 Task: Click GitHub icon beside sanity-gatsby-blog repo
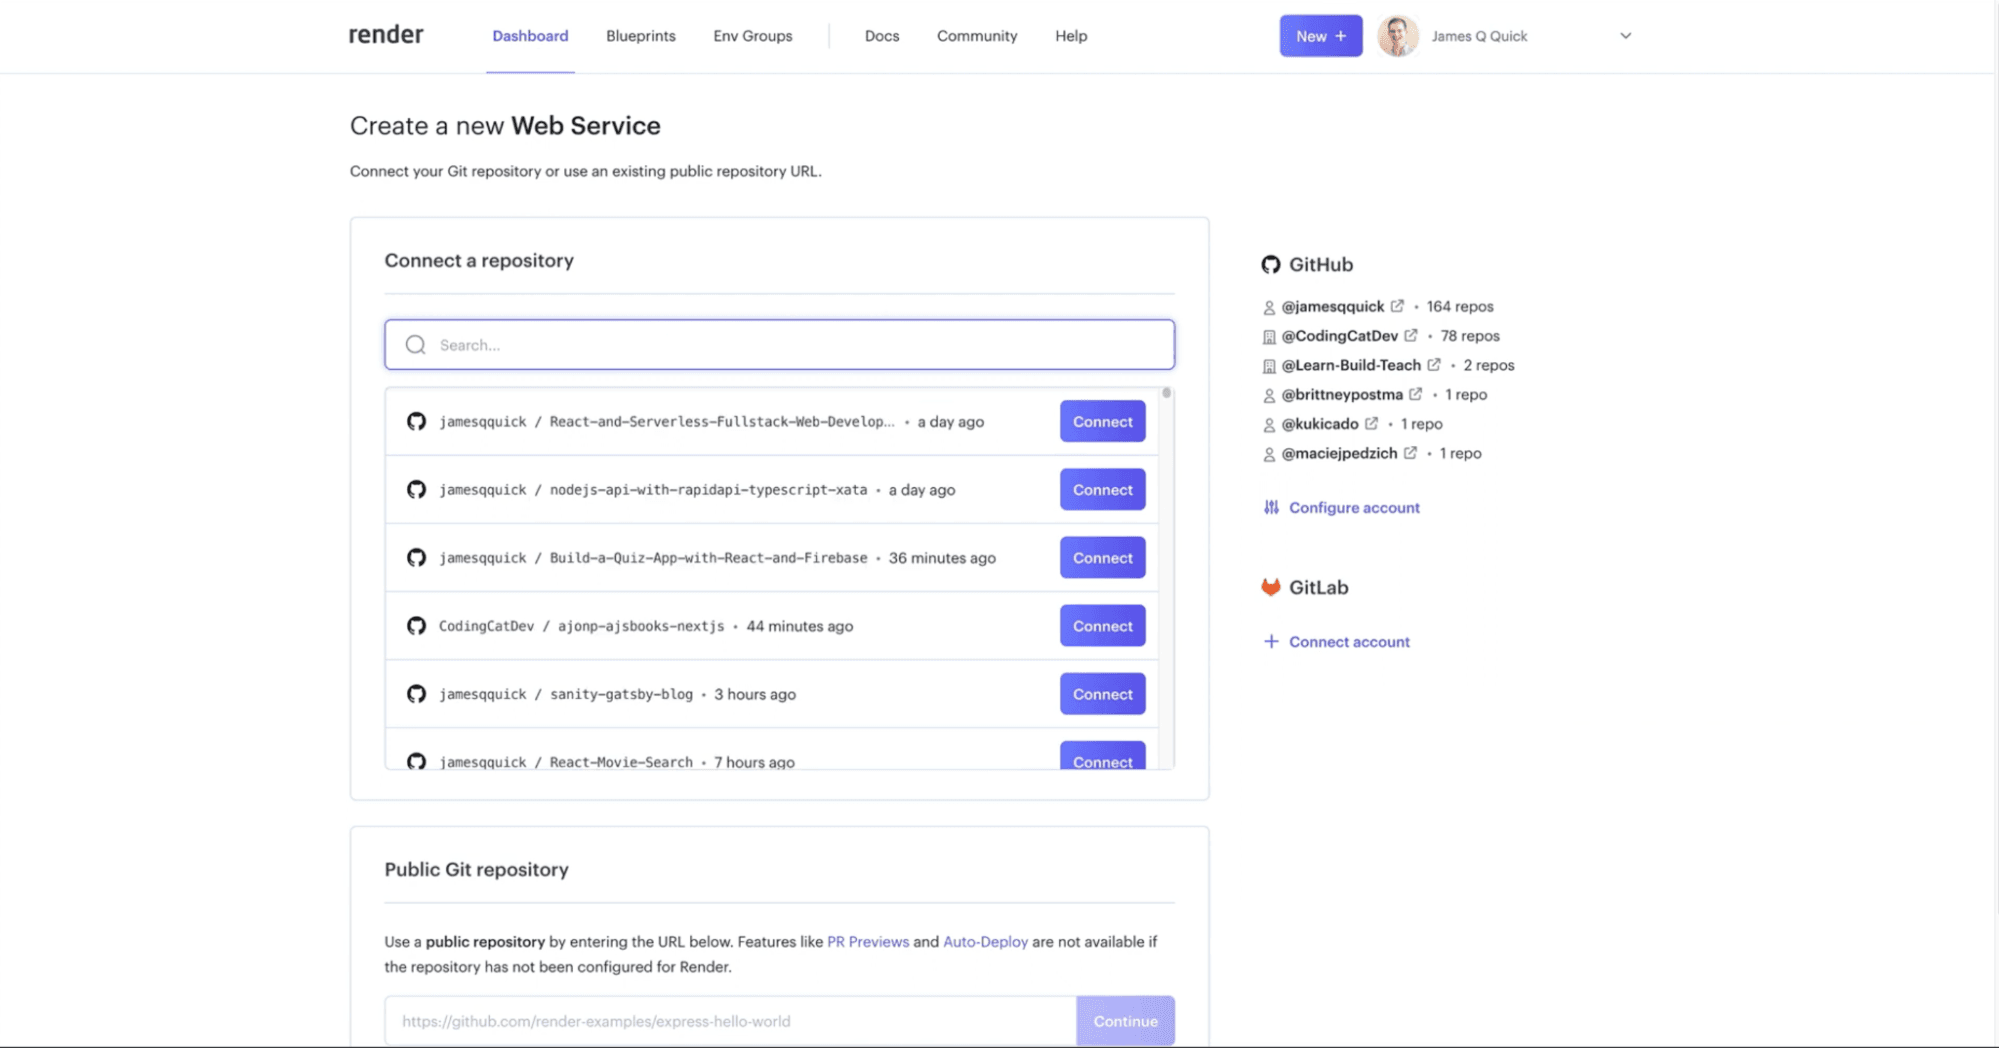click(417, 694)
